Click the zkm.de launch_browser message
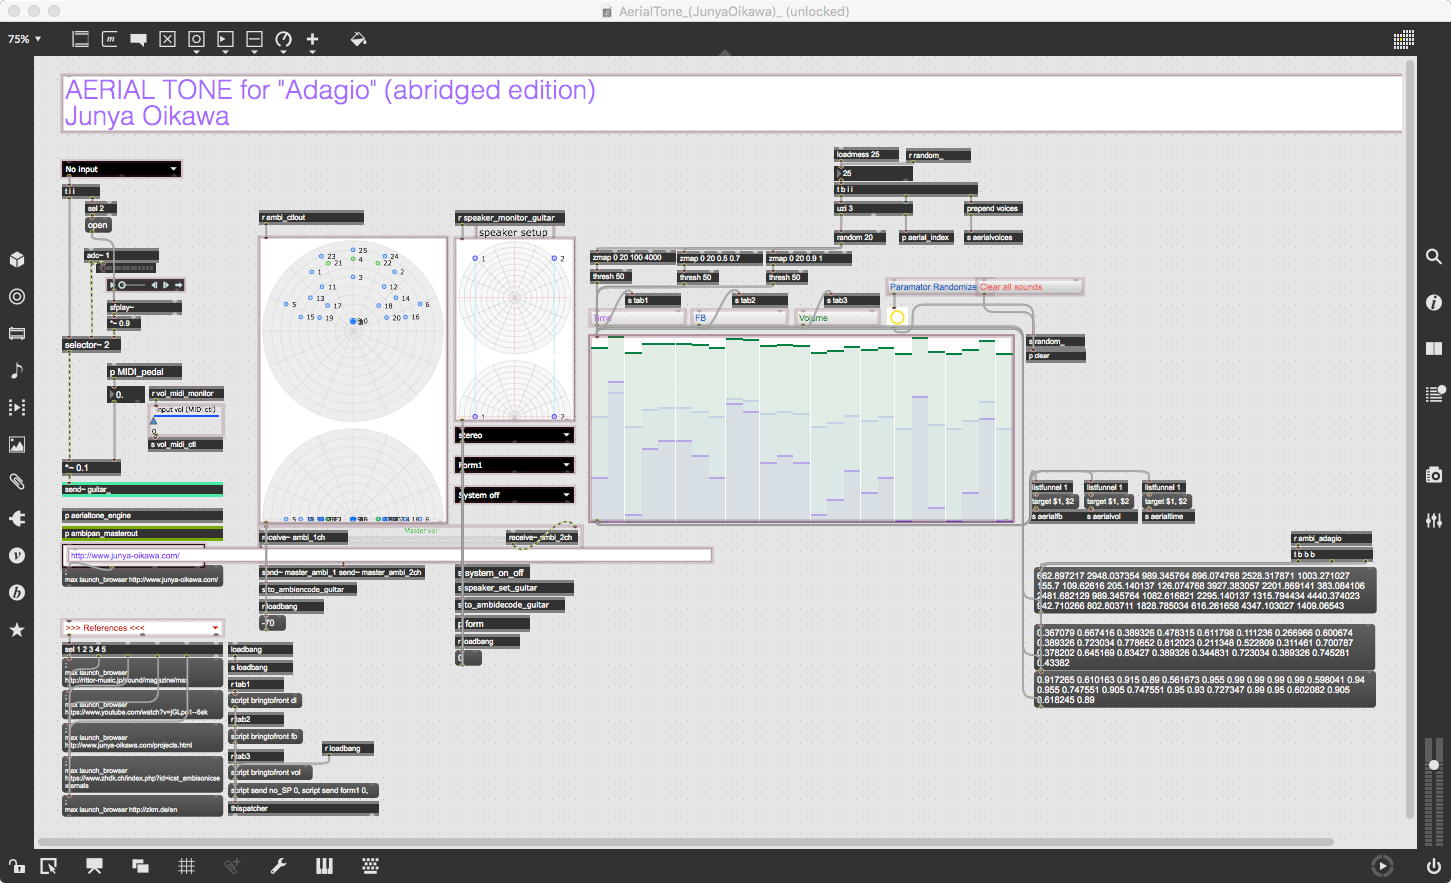This screenshot has width=1451, height=883. coord(142,806)
